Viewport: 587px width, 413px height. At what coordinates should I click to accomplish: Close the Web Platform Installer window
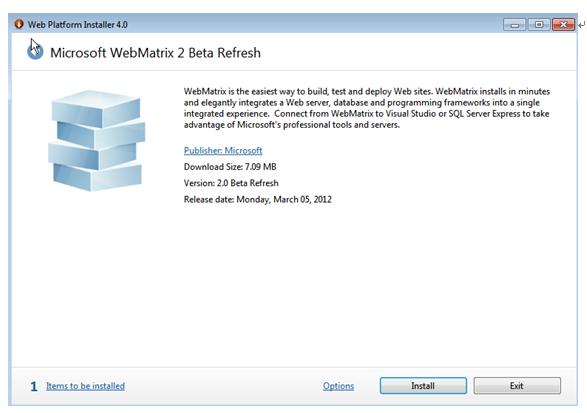pos(563,25)
